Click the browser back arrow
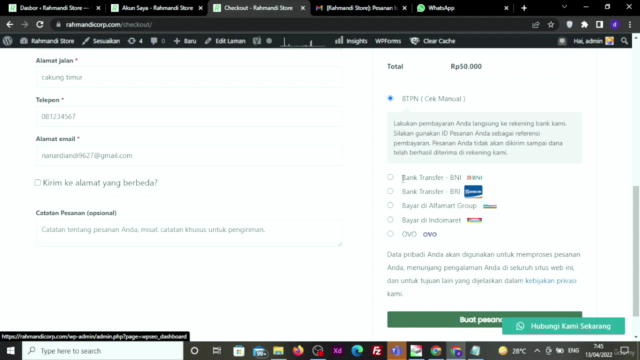640x360 pixels. [x=10, y=24]
